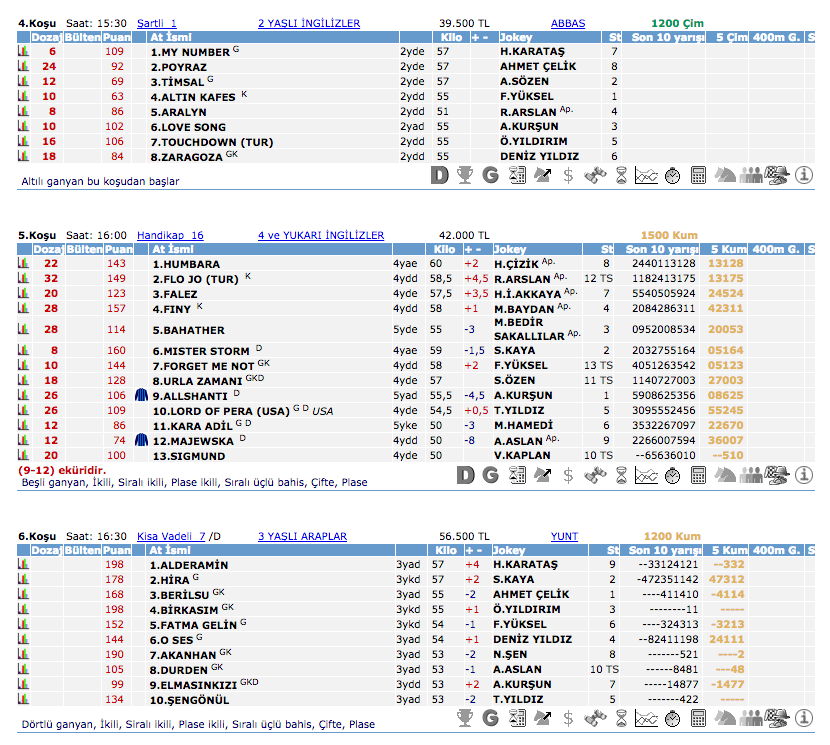Open the 3 YAŞLI ARAPLAR link
This screenshot has height=745, width=830.
coord(302,536)
